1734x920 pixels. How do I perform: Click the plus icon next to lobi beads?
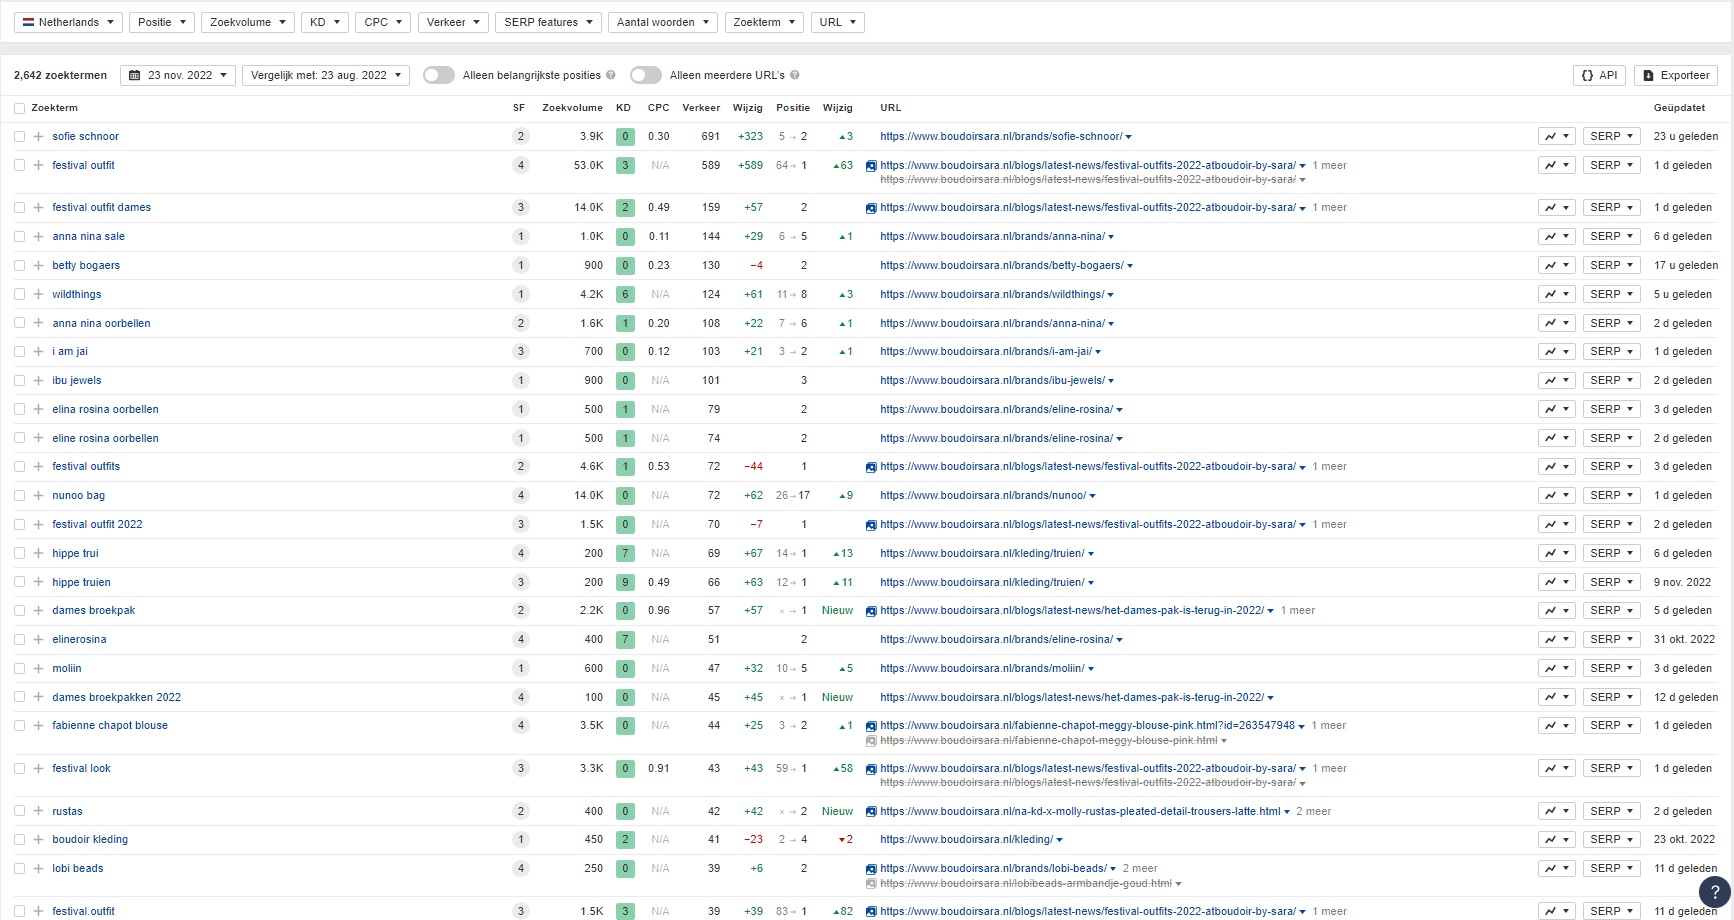[38, 868]
